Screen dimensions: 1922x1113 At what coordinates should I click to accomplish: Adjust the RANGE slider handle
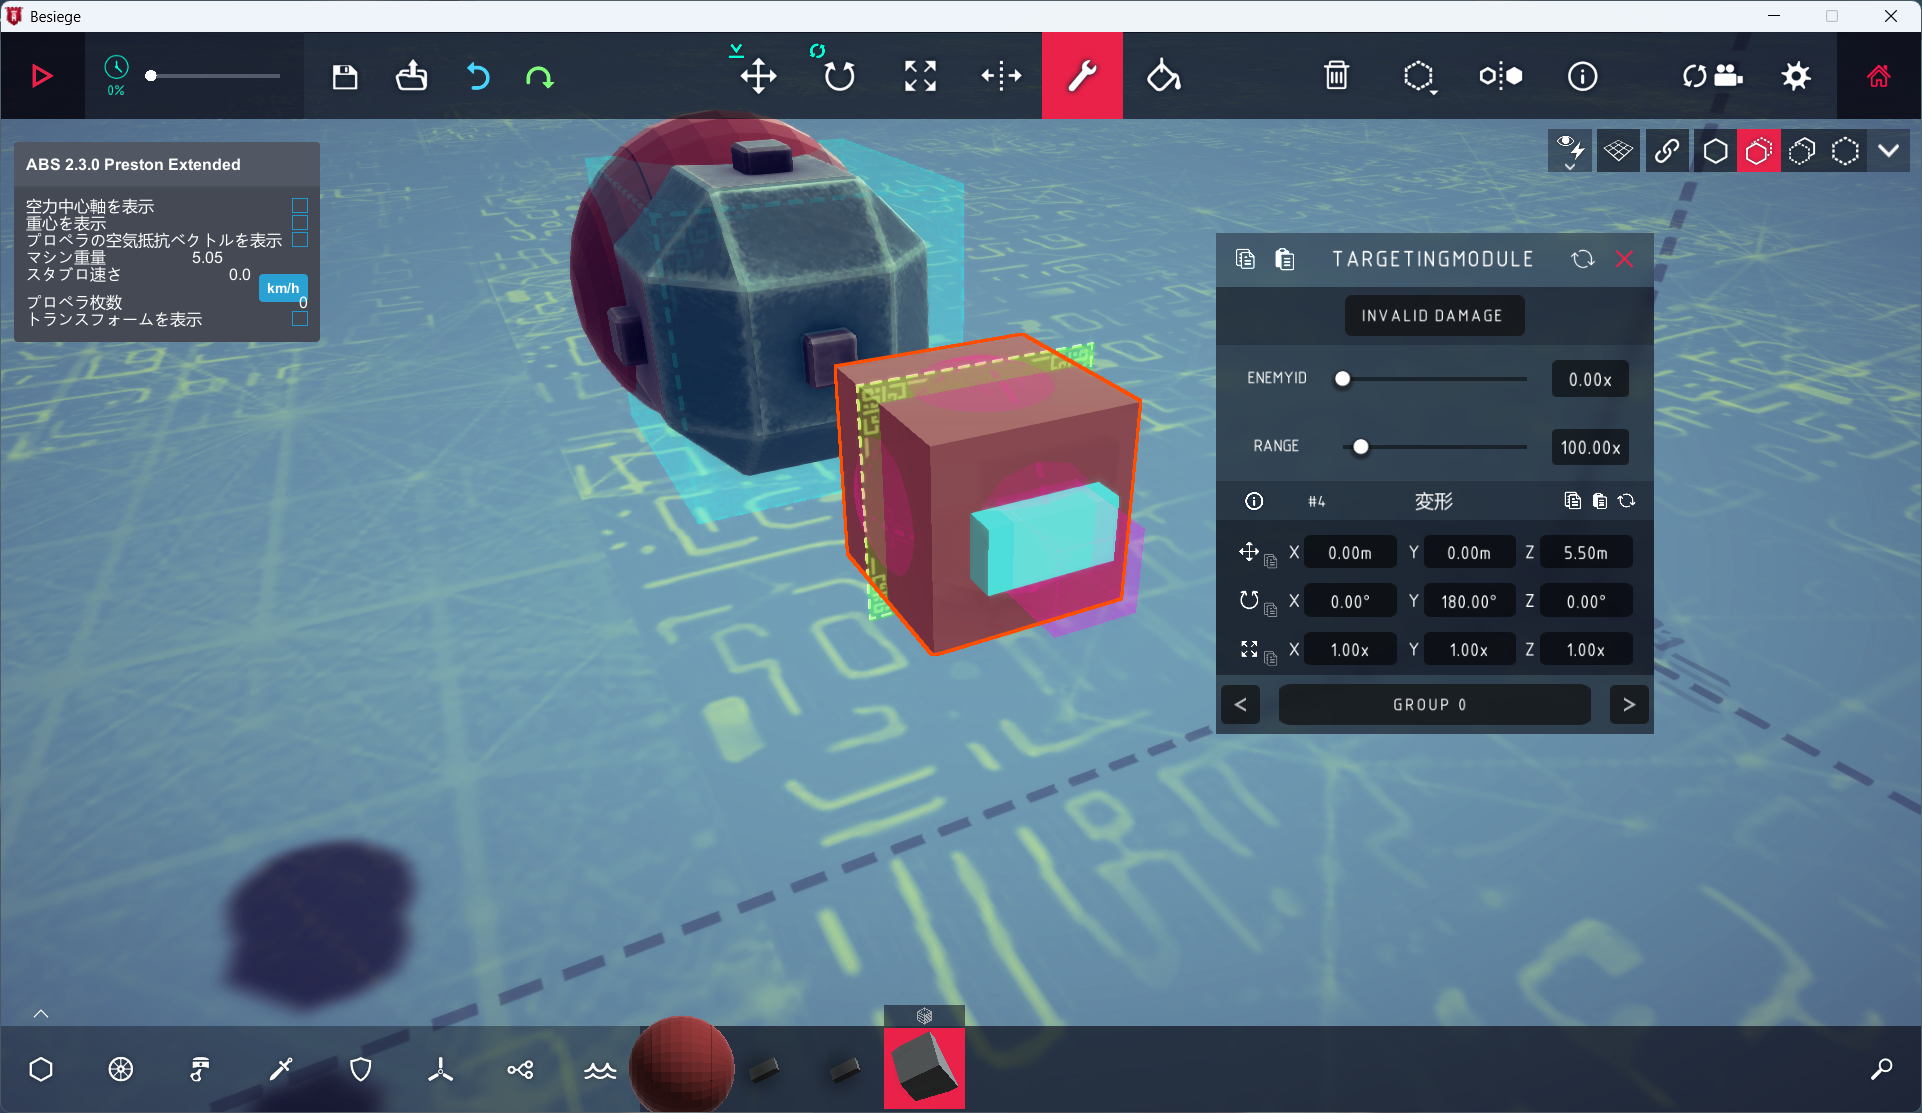pos(1361,447)
